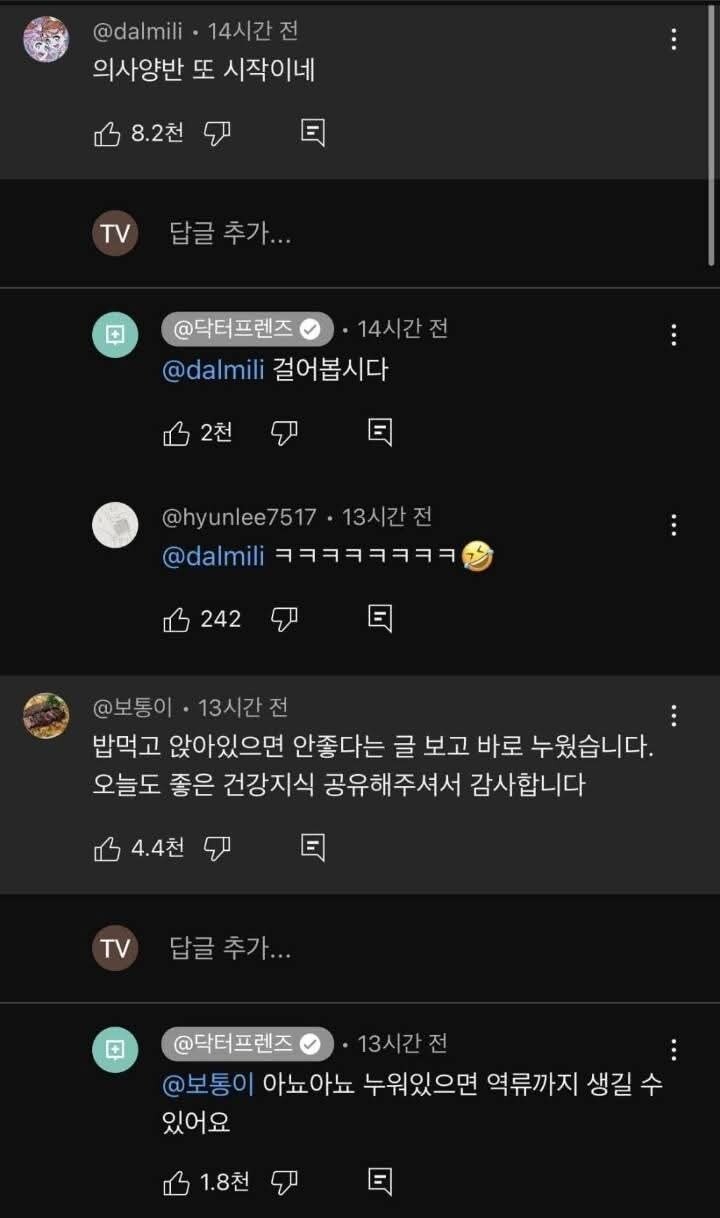The image size is (720, 1218).
Task: Open options menu for @hyunlee7517 reply
Action: coord(674,525)
